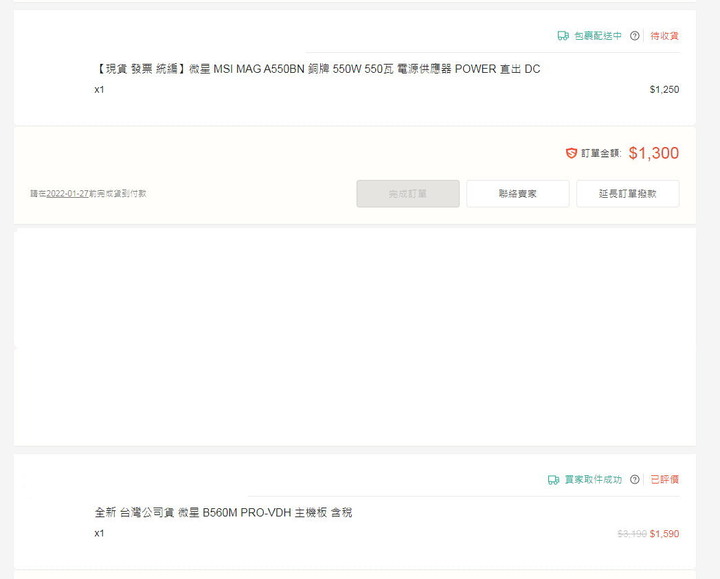Click the 包裹配送中 shipping status text
Image resolution: width=720 pixels, height=579 pixels.
598,36
